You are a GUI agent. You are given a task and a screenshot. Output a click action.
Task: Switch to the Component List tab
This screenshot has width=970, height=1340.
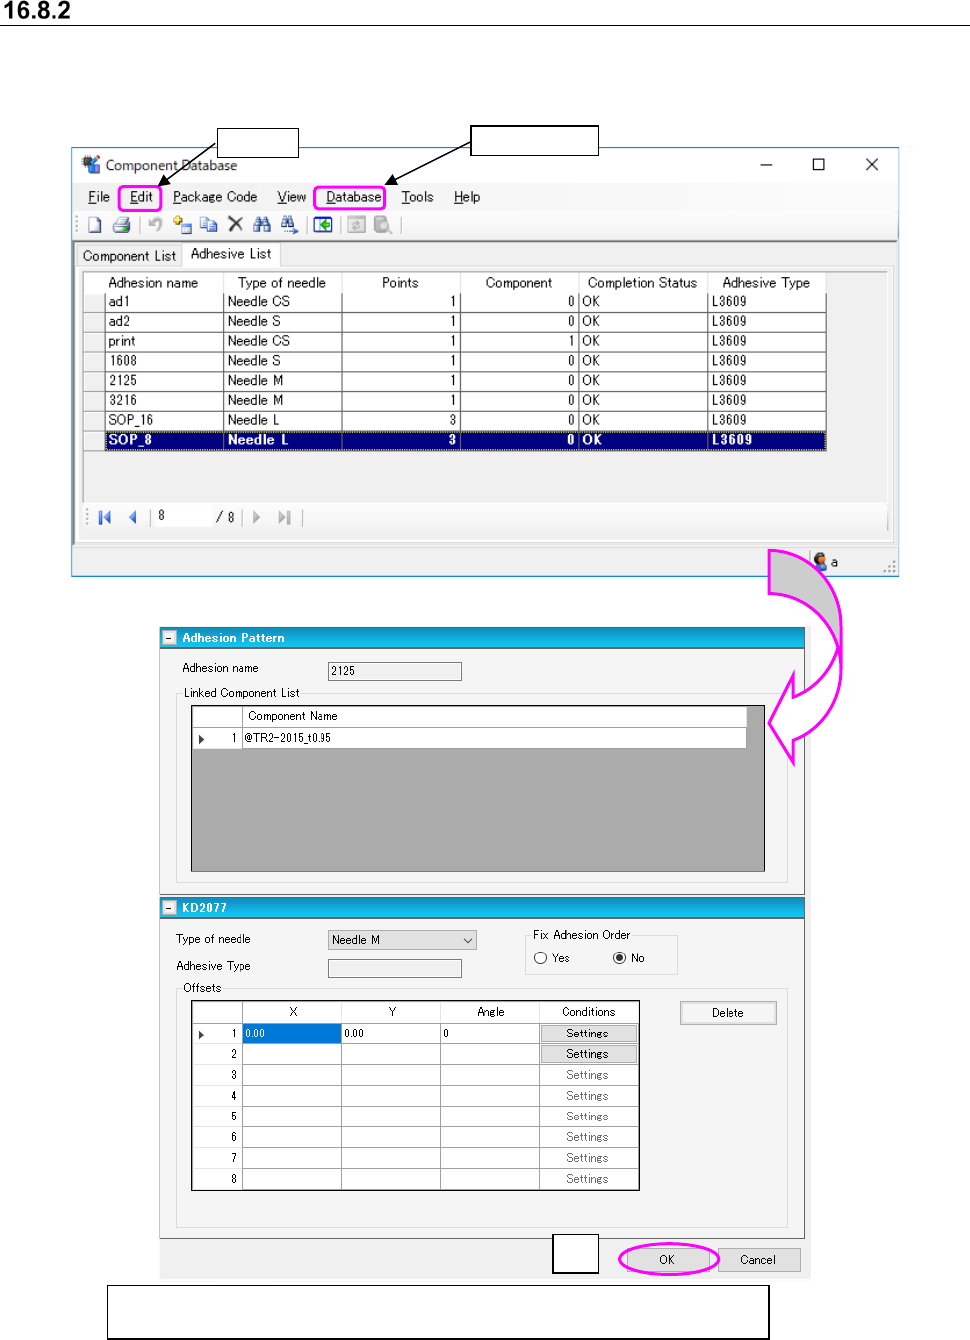point(129,256)
